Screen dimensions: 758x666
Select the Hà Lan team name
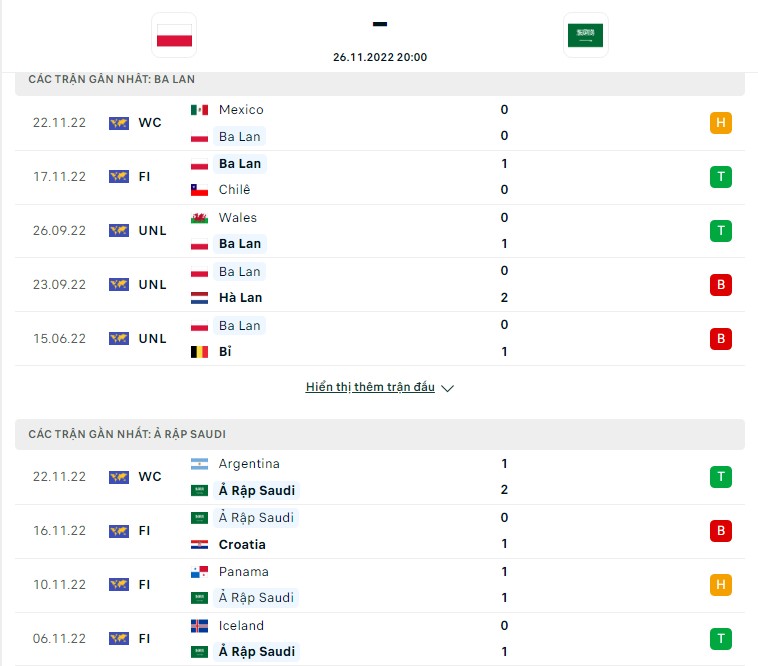pos(240,298)
